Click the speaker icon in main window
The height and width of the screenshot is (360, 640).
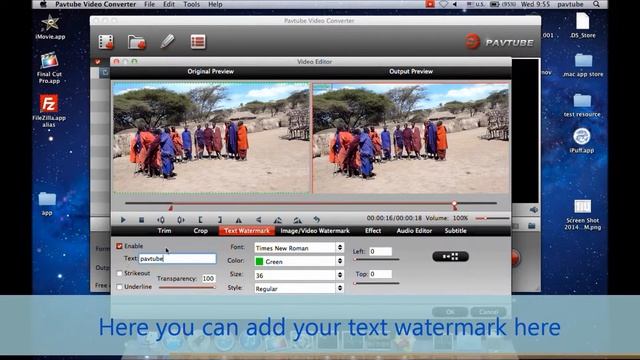coord(533,210)
